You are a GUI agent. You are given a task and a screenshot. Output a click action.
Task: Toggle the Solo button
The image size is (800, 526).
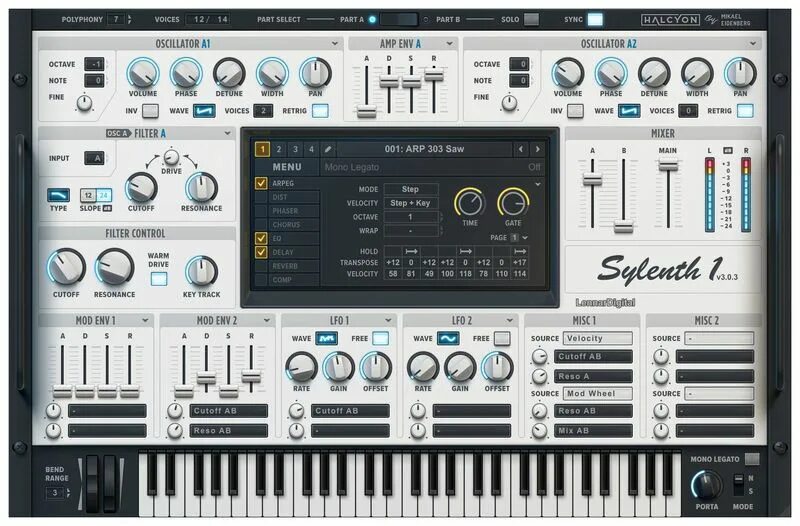[531, 19]
